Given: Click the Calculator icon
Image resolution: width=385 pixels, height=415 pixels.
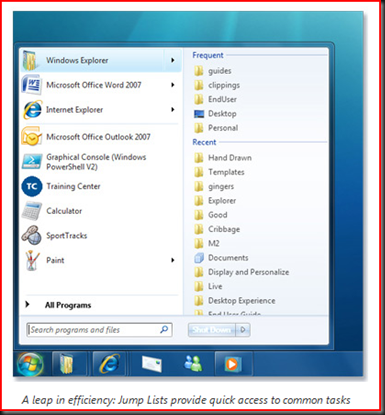Looking at the screenshot, I should point(32,211).
